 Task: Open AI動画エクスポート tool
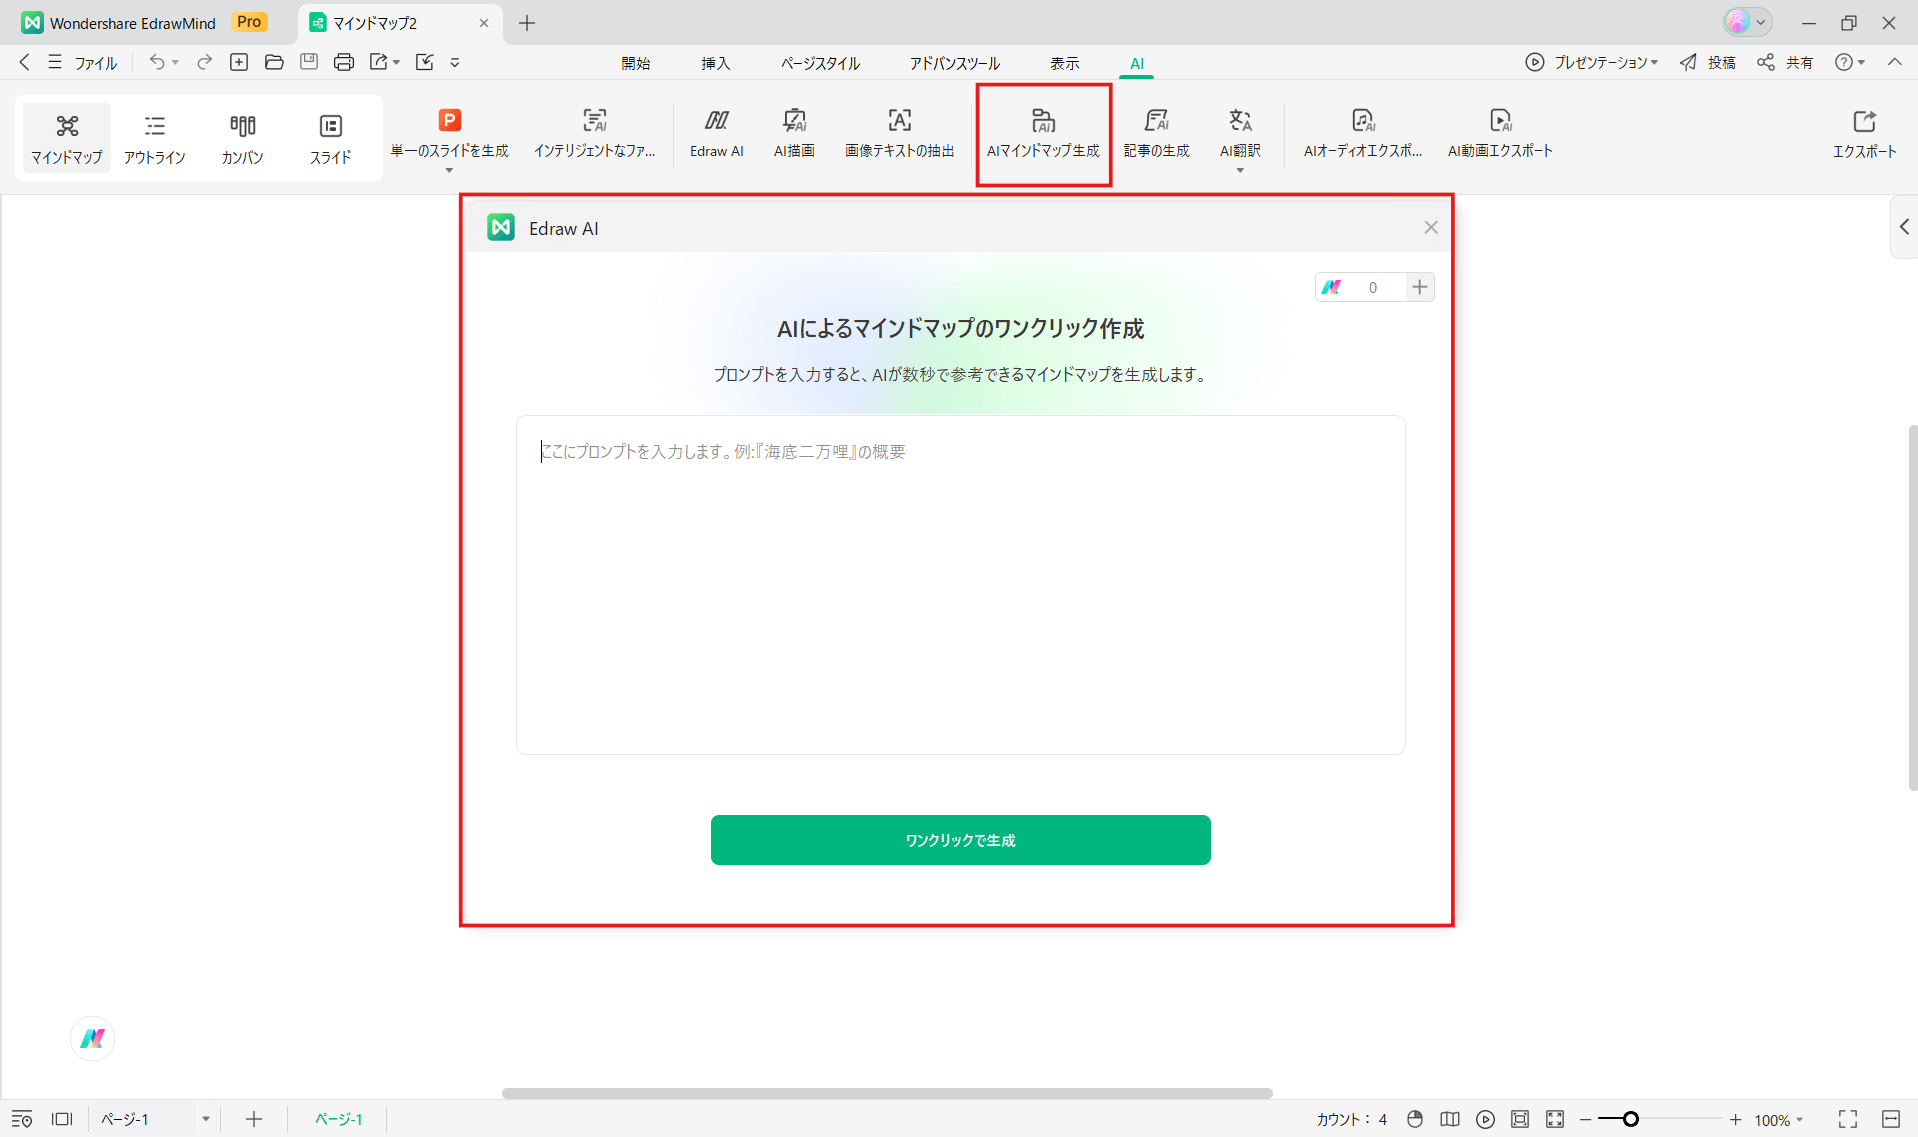pyautogui.click(x=1500, y=134)
